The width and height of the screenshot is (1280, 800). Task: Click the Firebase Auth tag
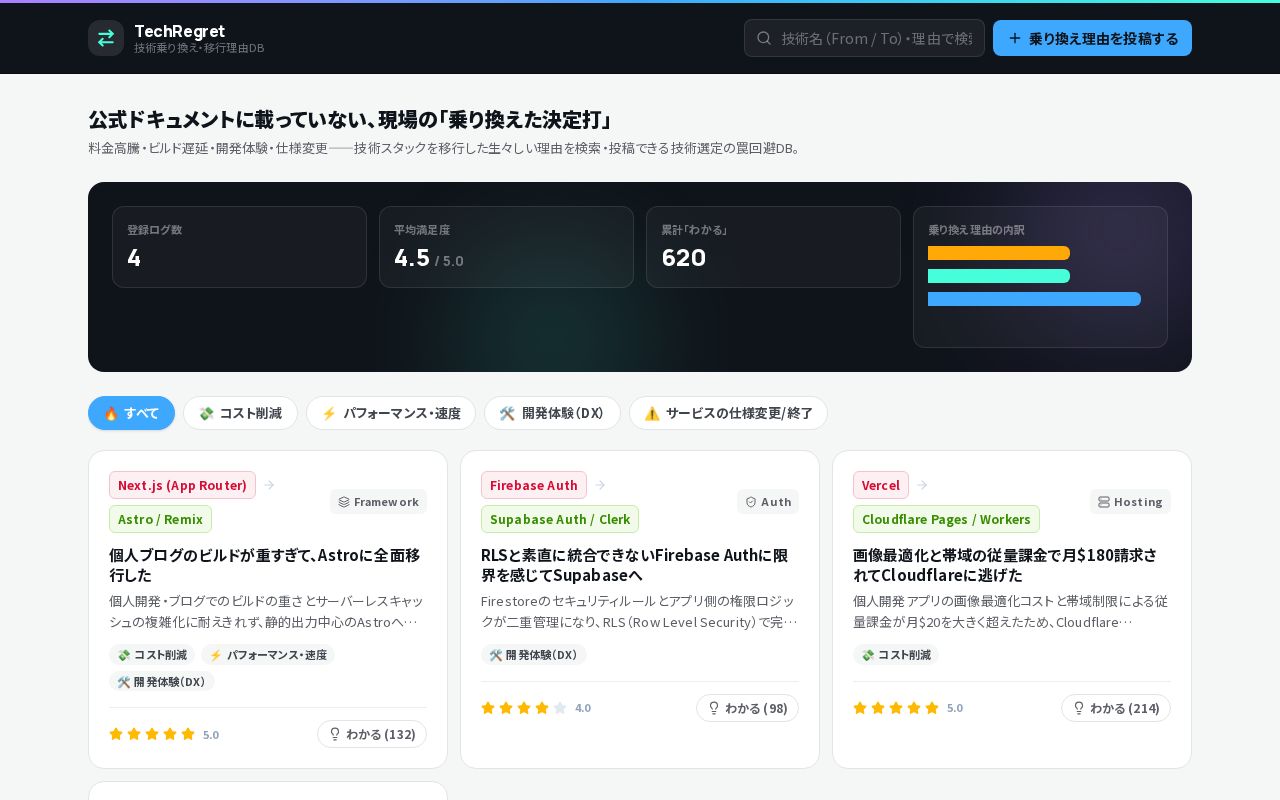click(x=534, y=485)
